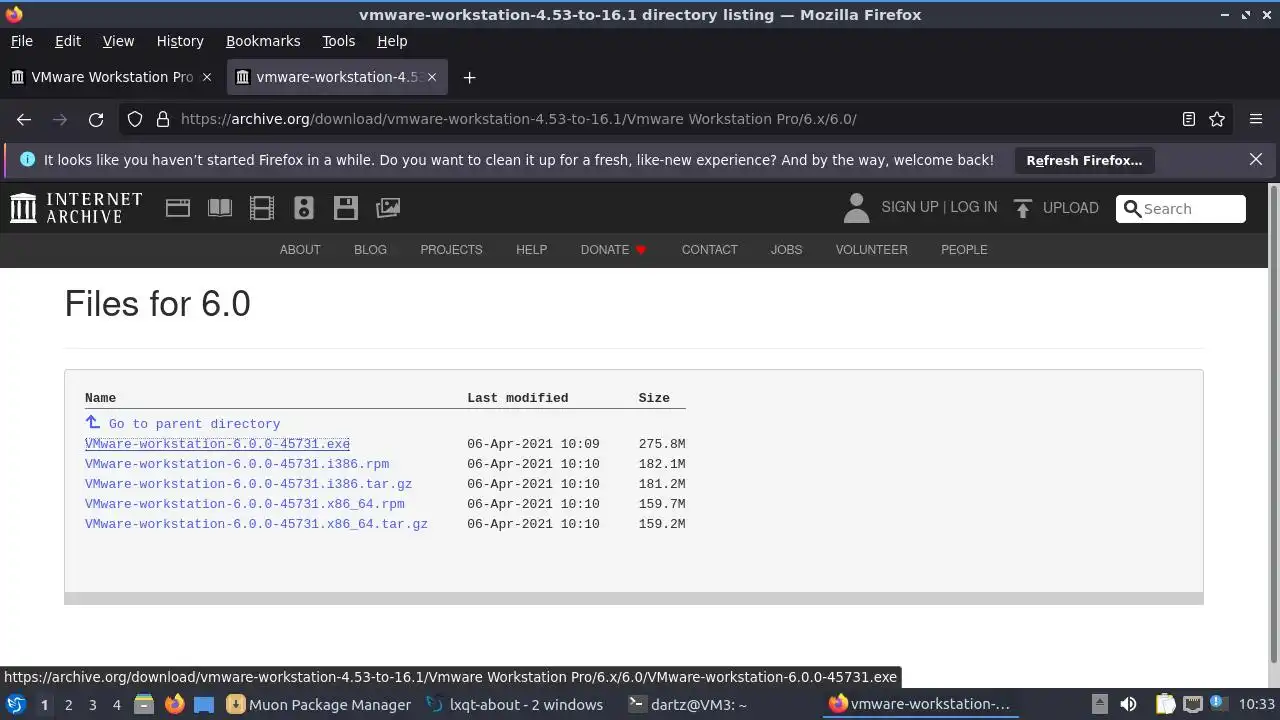Open the Texts book icon
Viewport: 1280px width, 720px height.
[x=220, y=208]
